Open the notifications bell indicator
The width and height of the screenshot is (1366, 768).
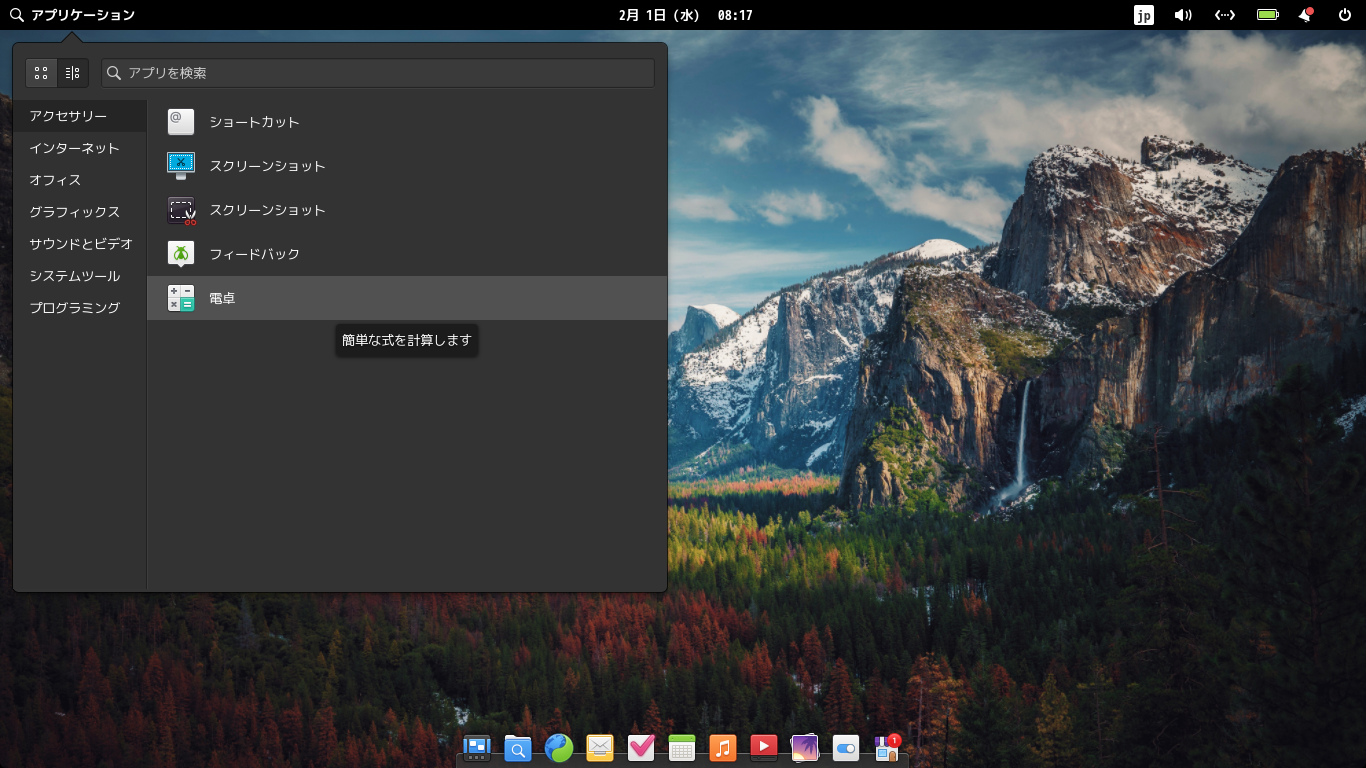point(1305,15)
